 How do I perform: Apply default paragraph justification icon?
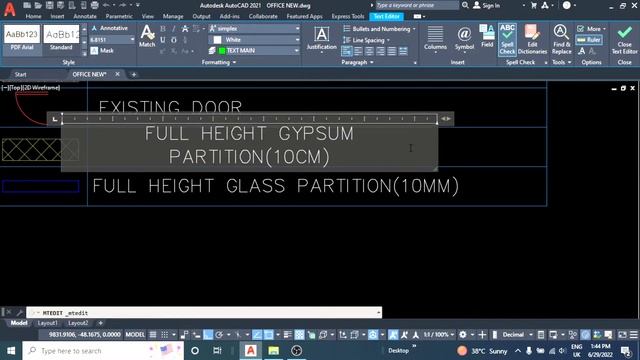[347, 51]
